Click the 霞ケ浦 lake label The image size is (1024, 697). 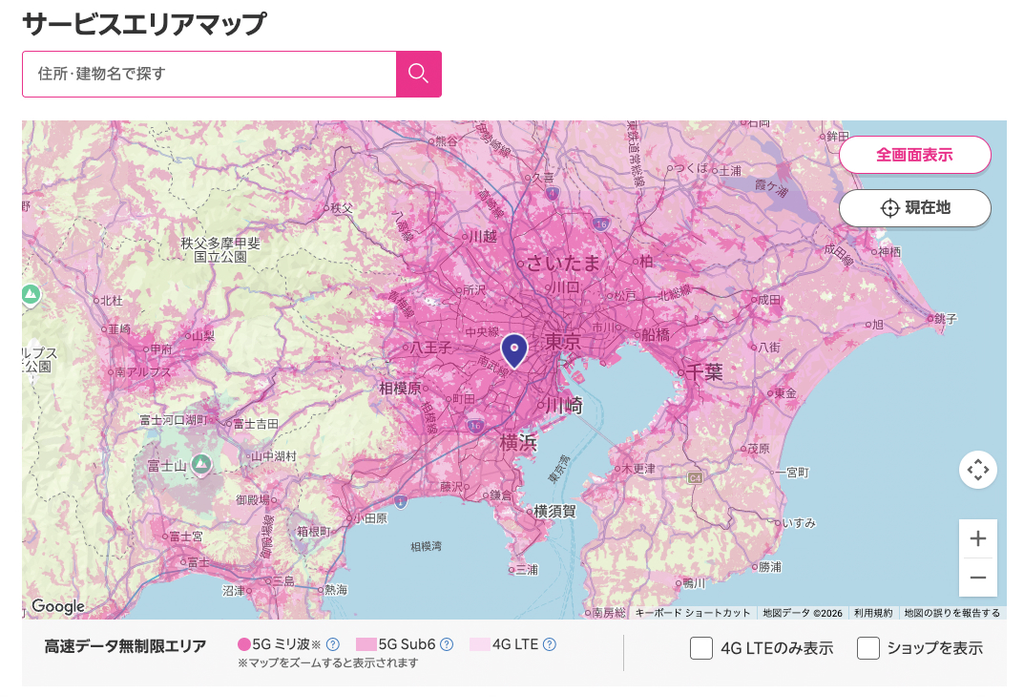click(x=772, y=188)
